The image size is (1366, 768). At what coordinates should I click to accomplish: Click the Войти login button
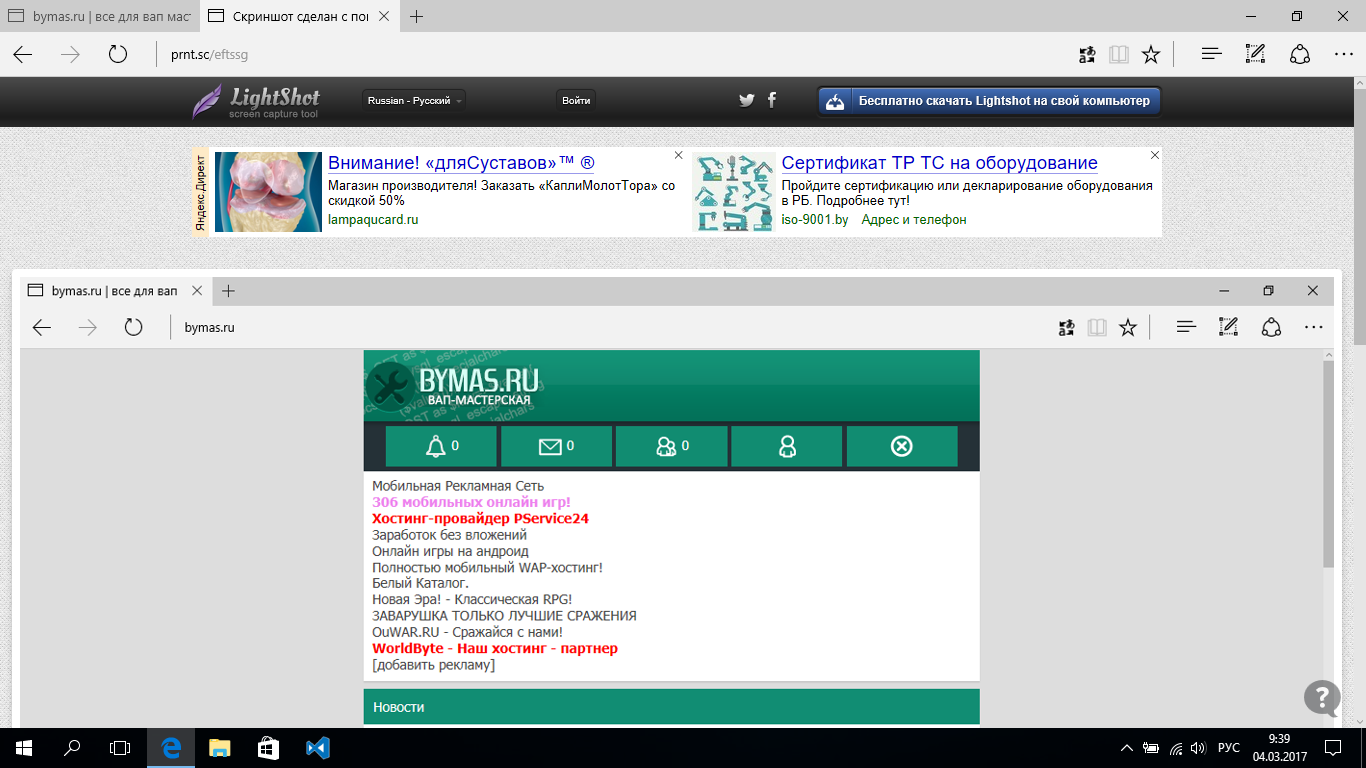point(576,100)
